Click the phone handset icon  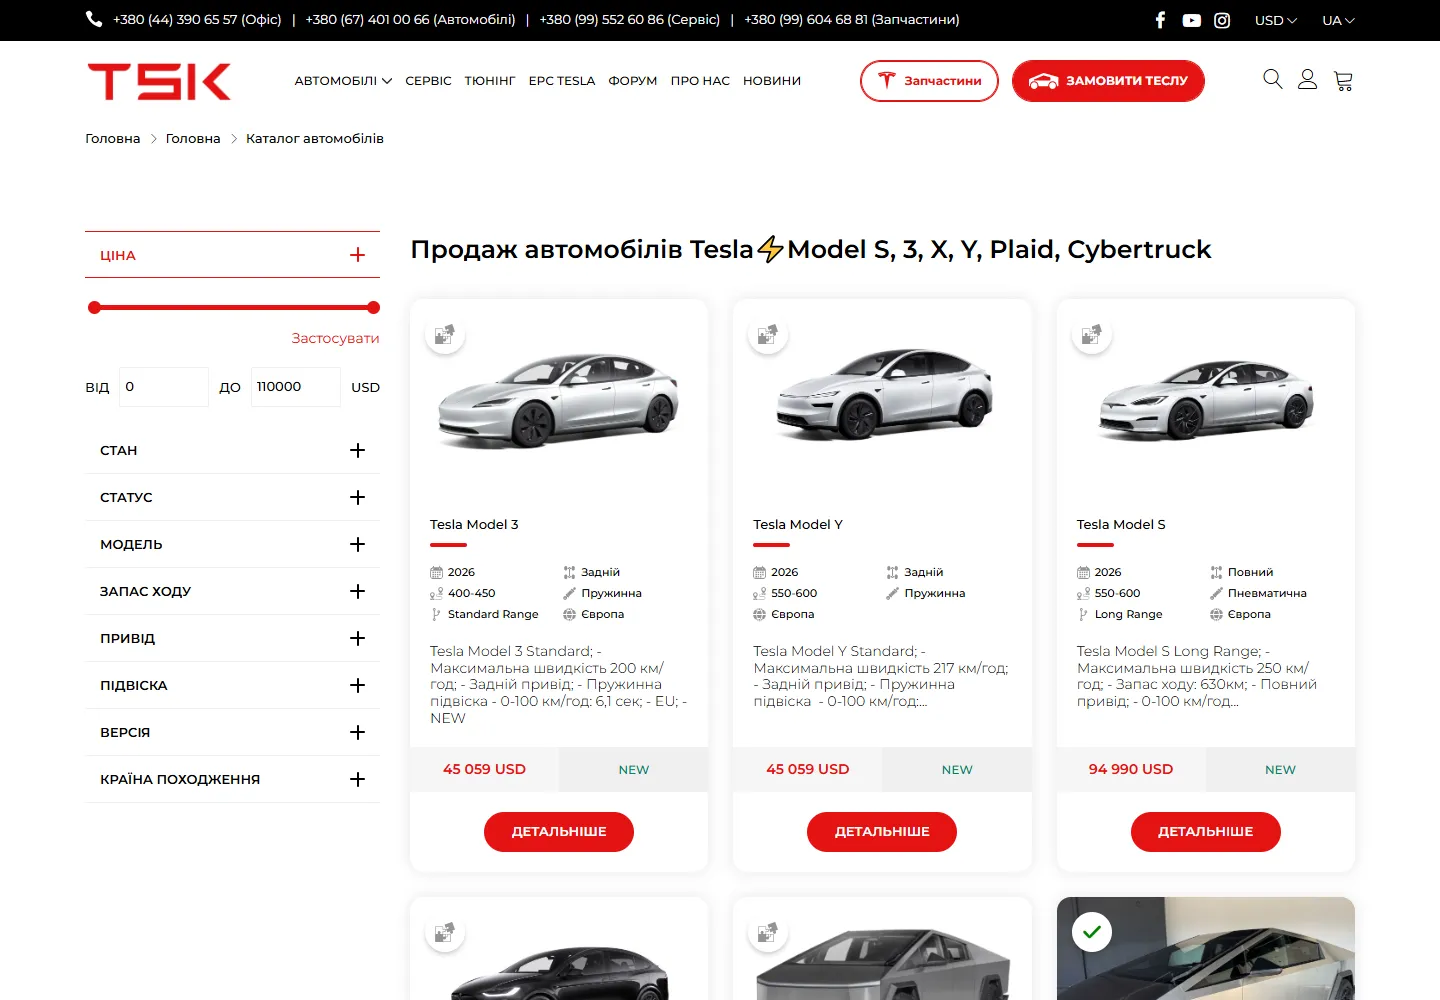tap(94, 19)
